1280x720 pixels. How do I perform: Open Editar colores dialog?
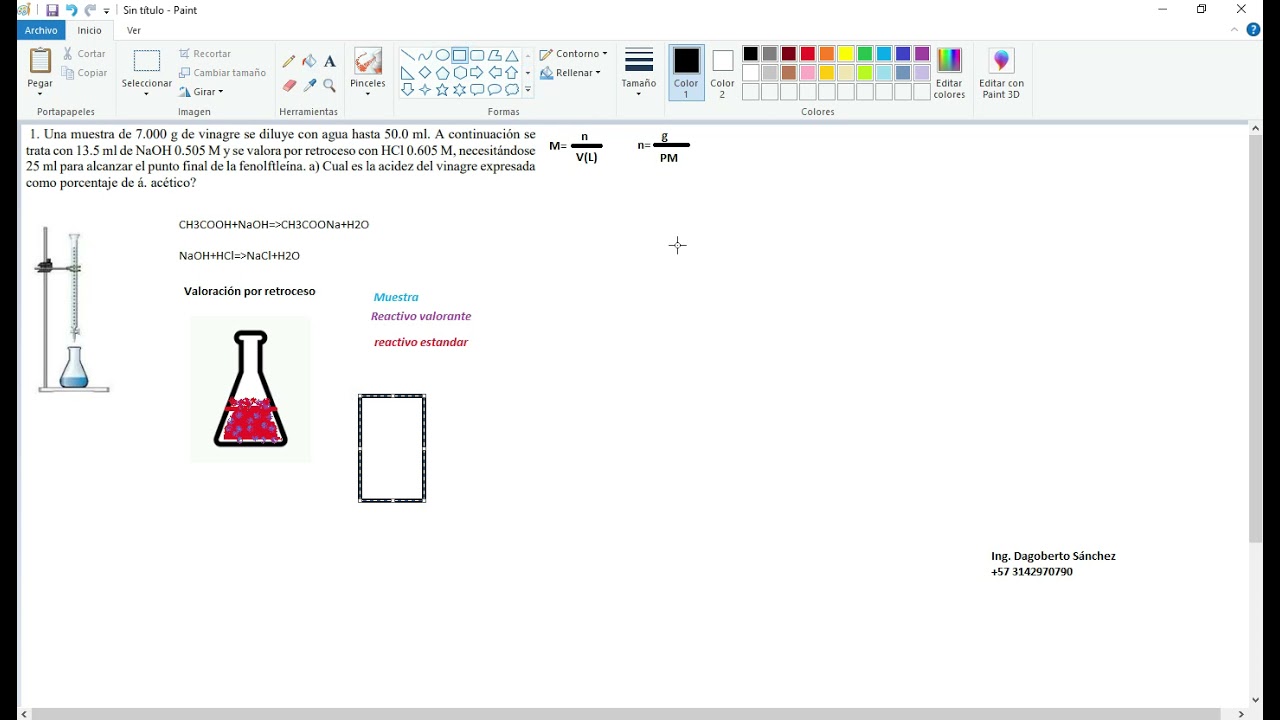(949, 72)
